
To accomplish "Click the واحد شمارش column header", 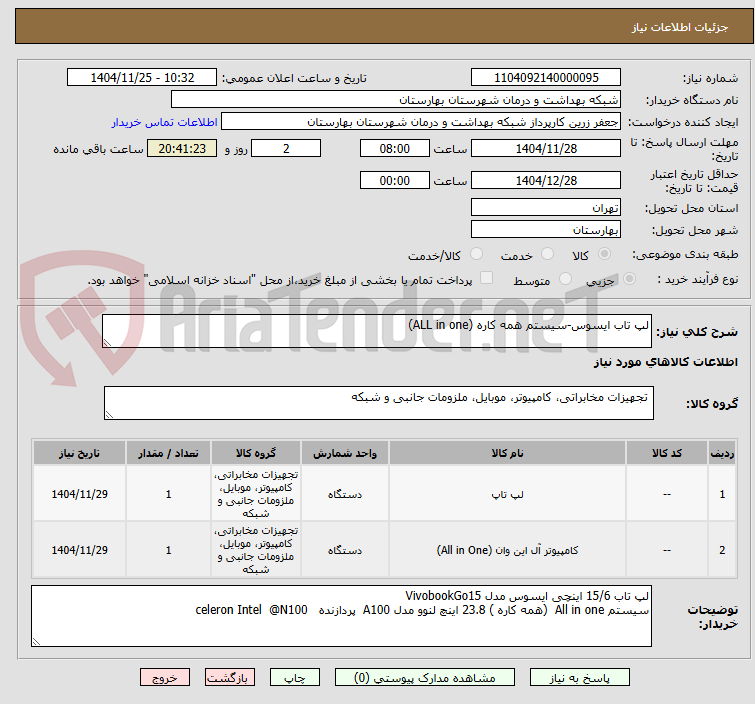I will (345, 453).
